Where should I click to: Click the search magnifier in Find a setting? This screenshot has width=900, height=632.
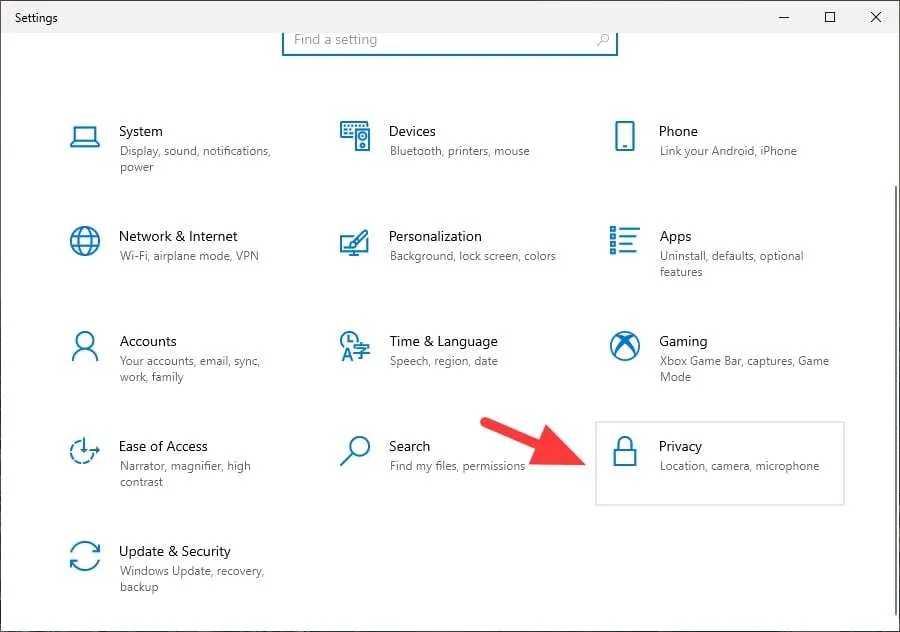point(603,40)
